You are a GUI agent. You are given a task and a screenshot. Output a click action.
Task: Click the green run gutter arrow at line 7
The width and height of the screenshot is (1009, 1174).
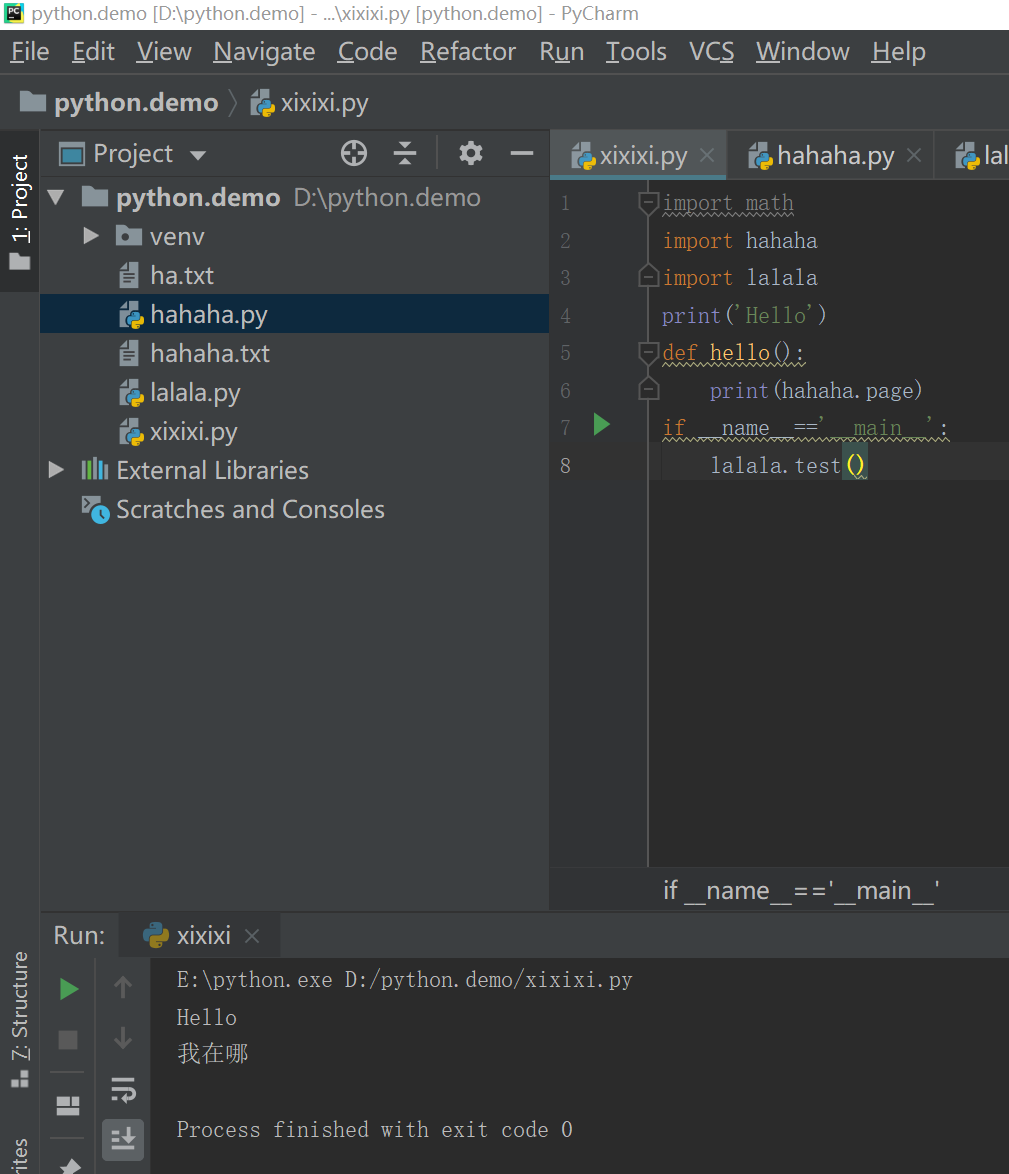[x=601, y=425]
